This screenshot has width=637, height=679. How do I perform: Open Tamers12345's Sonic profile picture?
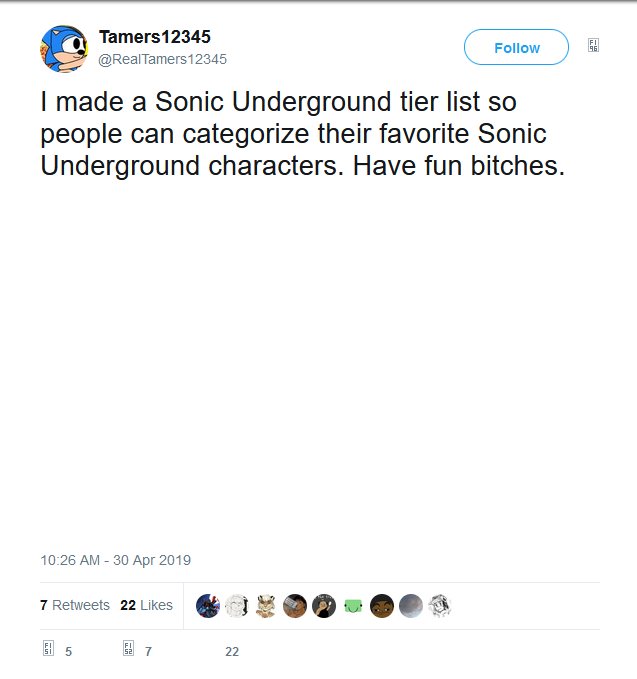[64, 49]
